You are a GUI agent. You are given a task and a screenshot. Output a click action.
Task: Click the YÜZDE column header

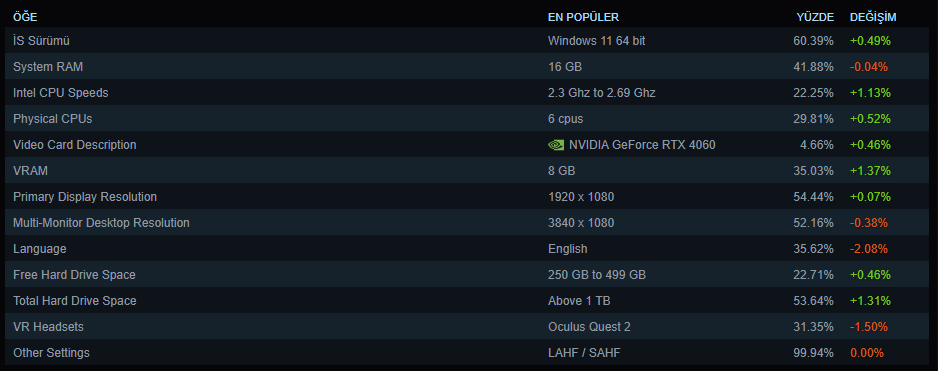click(815, 17)
